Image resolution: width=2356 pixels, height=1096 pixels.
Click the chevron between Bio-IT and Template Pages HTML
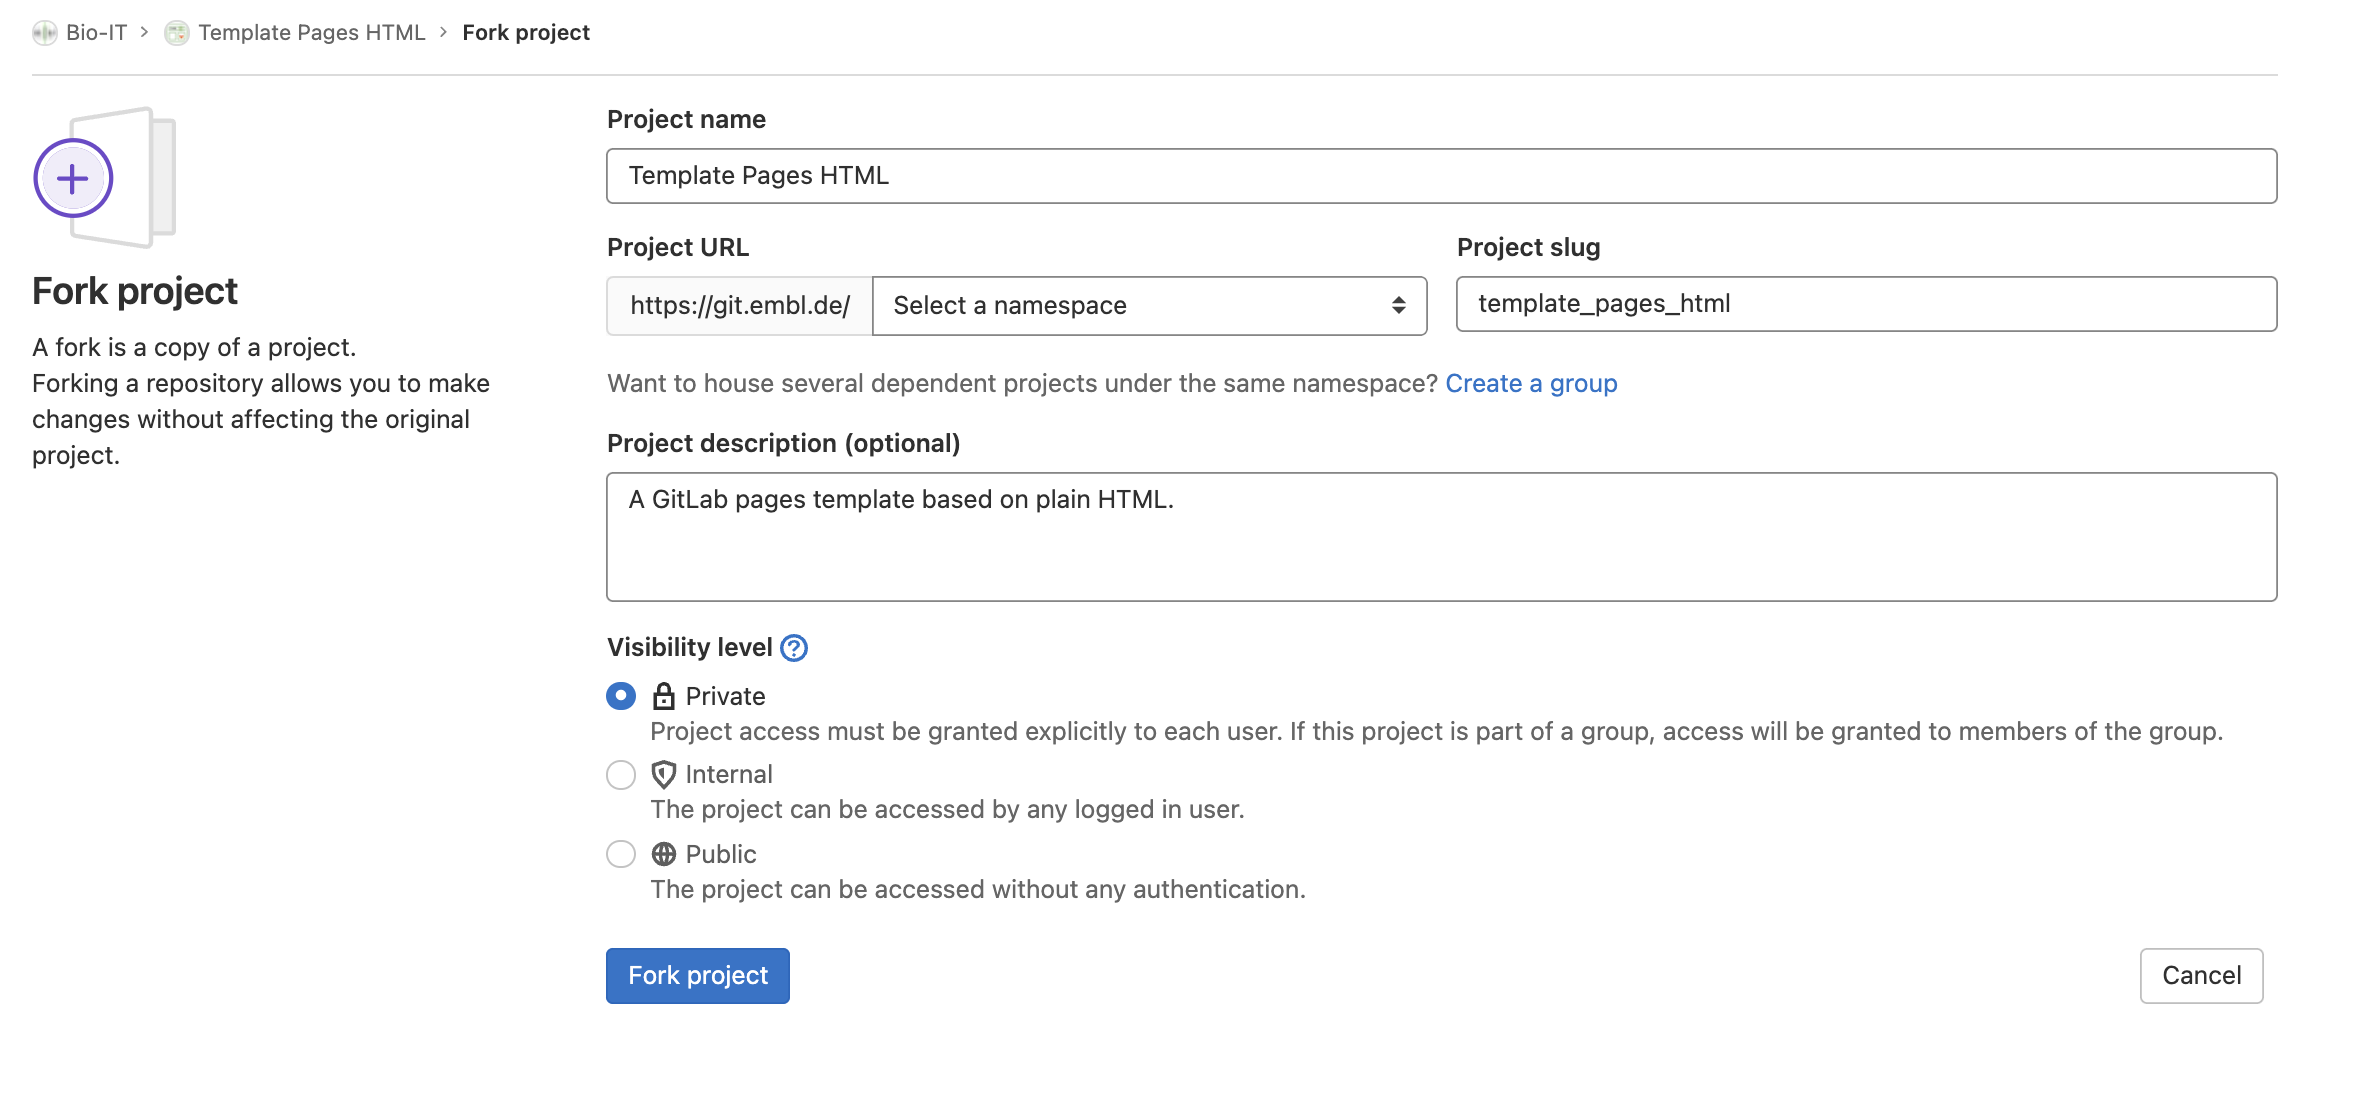pos(146,31)
